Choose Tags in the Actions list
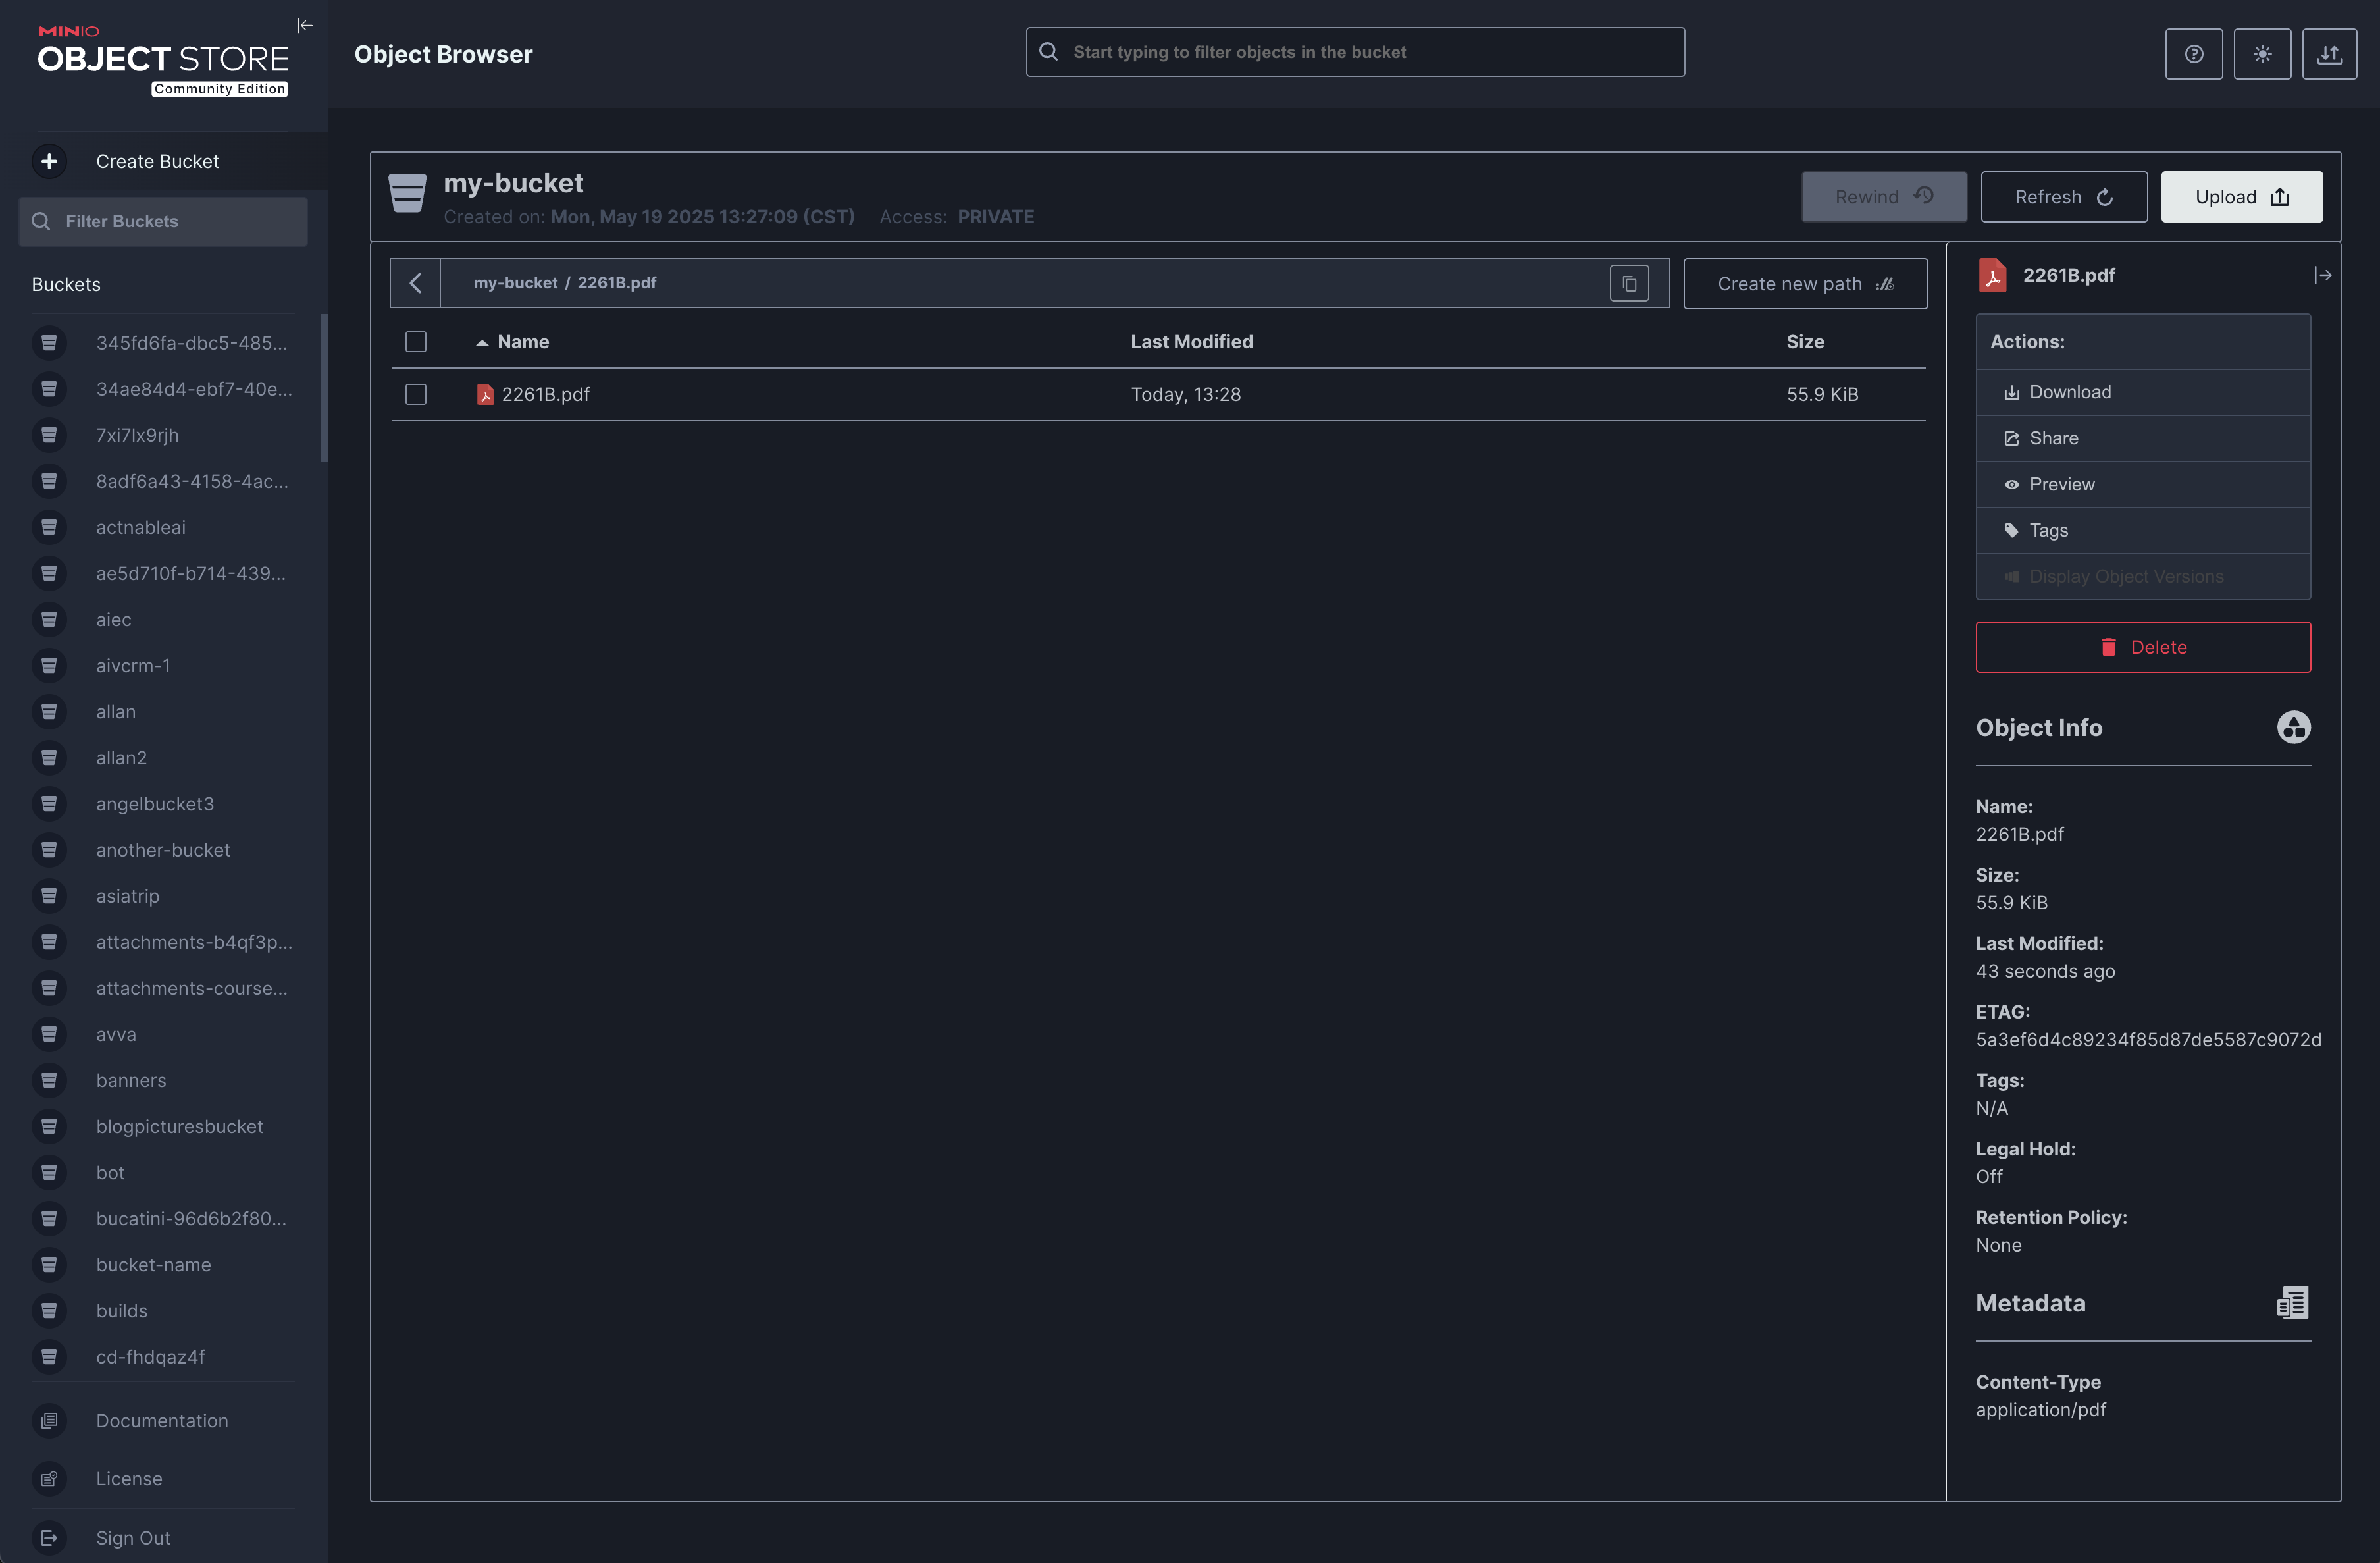This screenshot has width=2380, height=1563. pos(2048,530)
